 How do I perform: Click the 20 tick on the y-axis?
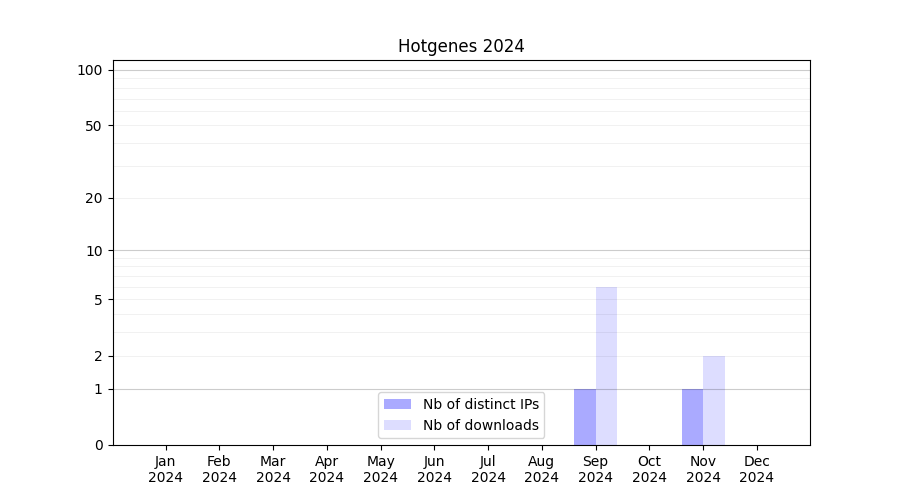(93, 198)
